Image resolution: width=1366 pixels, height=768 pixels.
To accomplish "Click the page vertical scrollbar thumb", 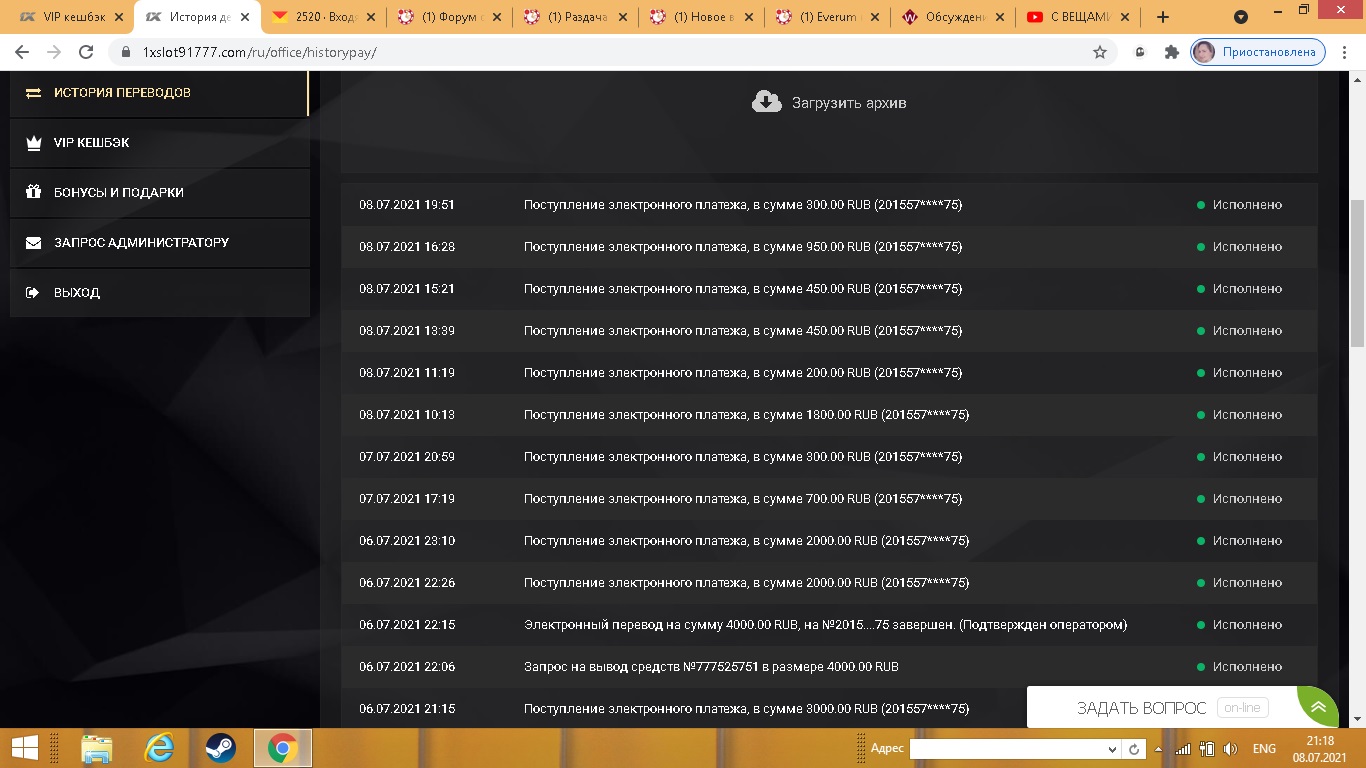I will (x=1357, y=273).
